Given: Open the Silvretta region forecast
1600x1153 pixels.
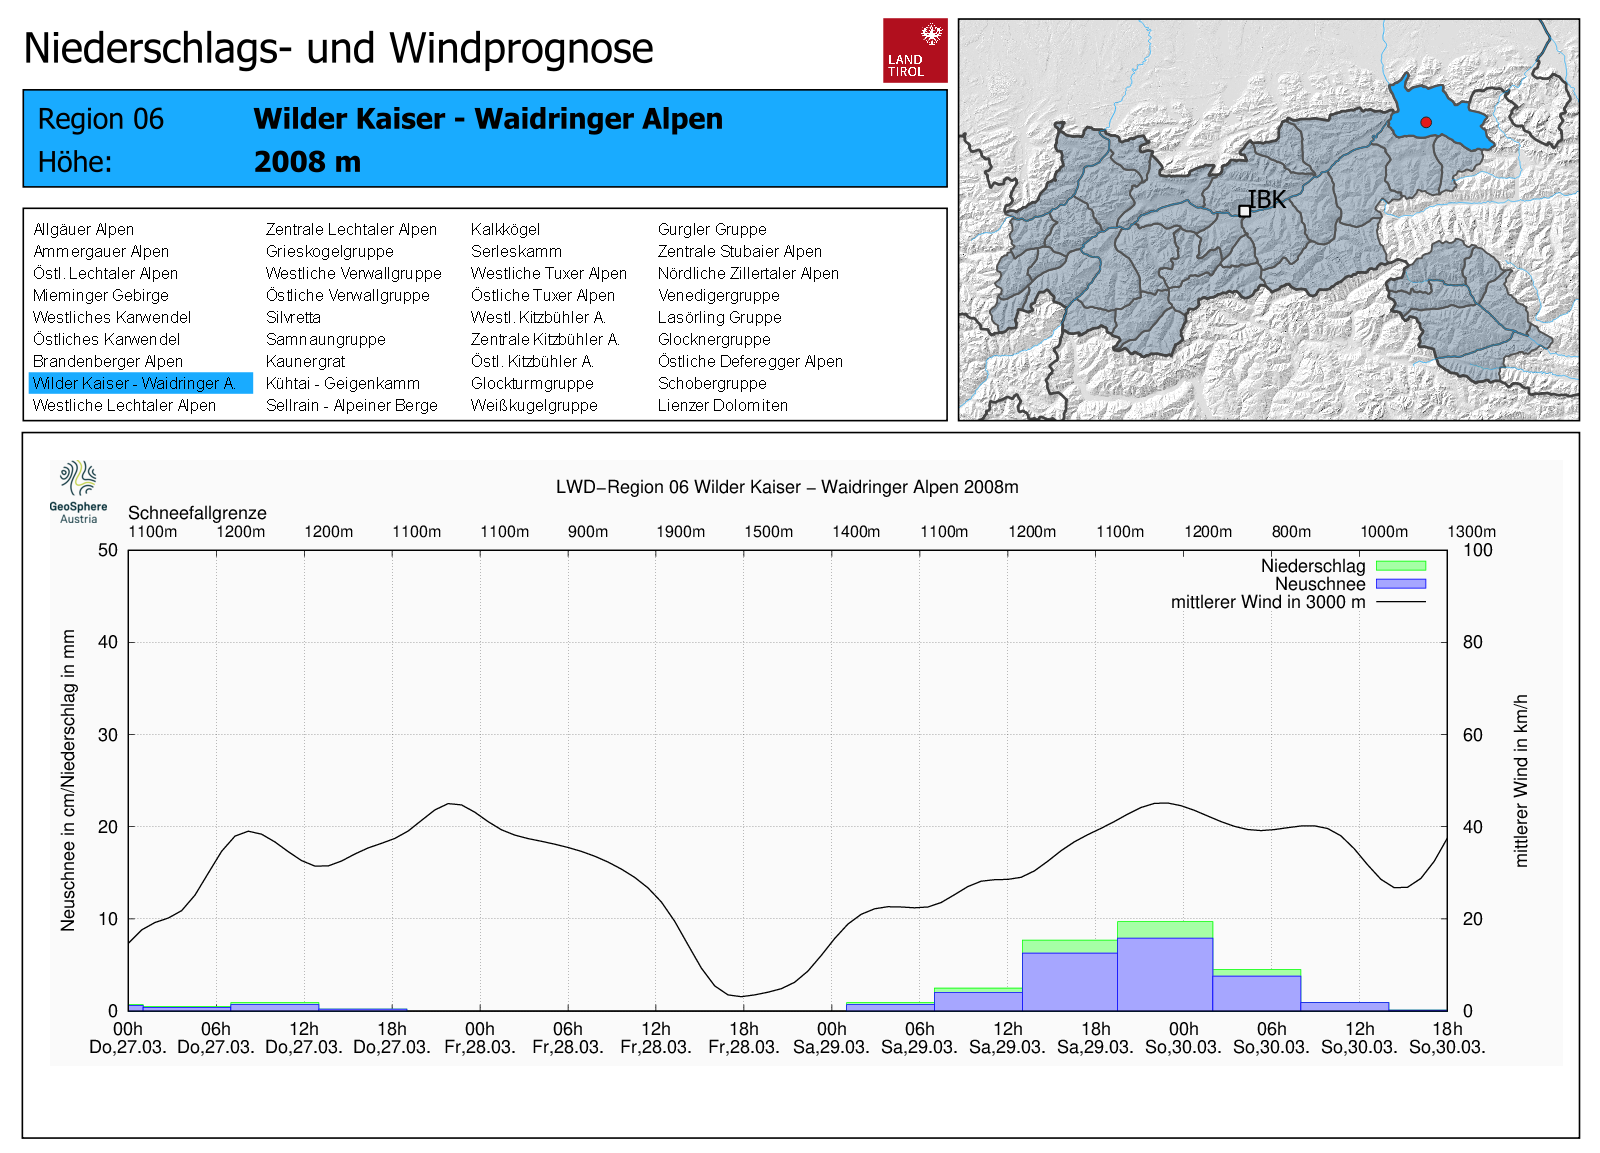Looking at the screenshot, I should coord(293,317).
